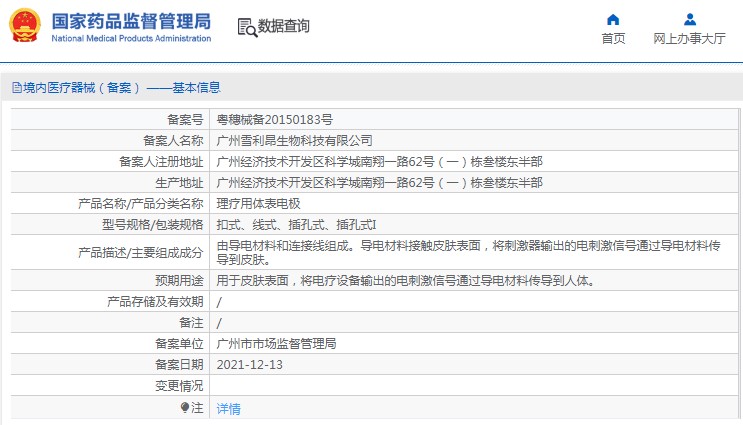Click the 备案单位 label
Screen dimensions: 743x425
pos(180,344)
